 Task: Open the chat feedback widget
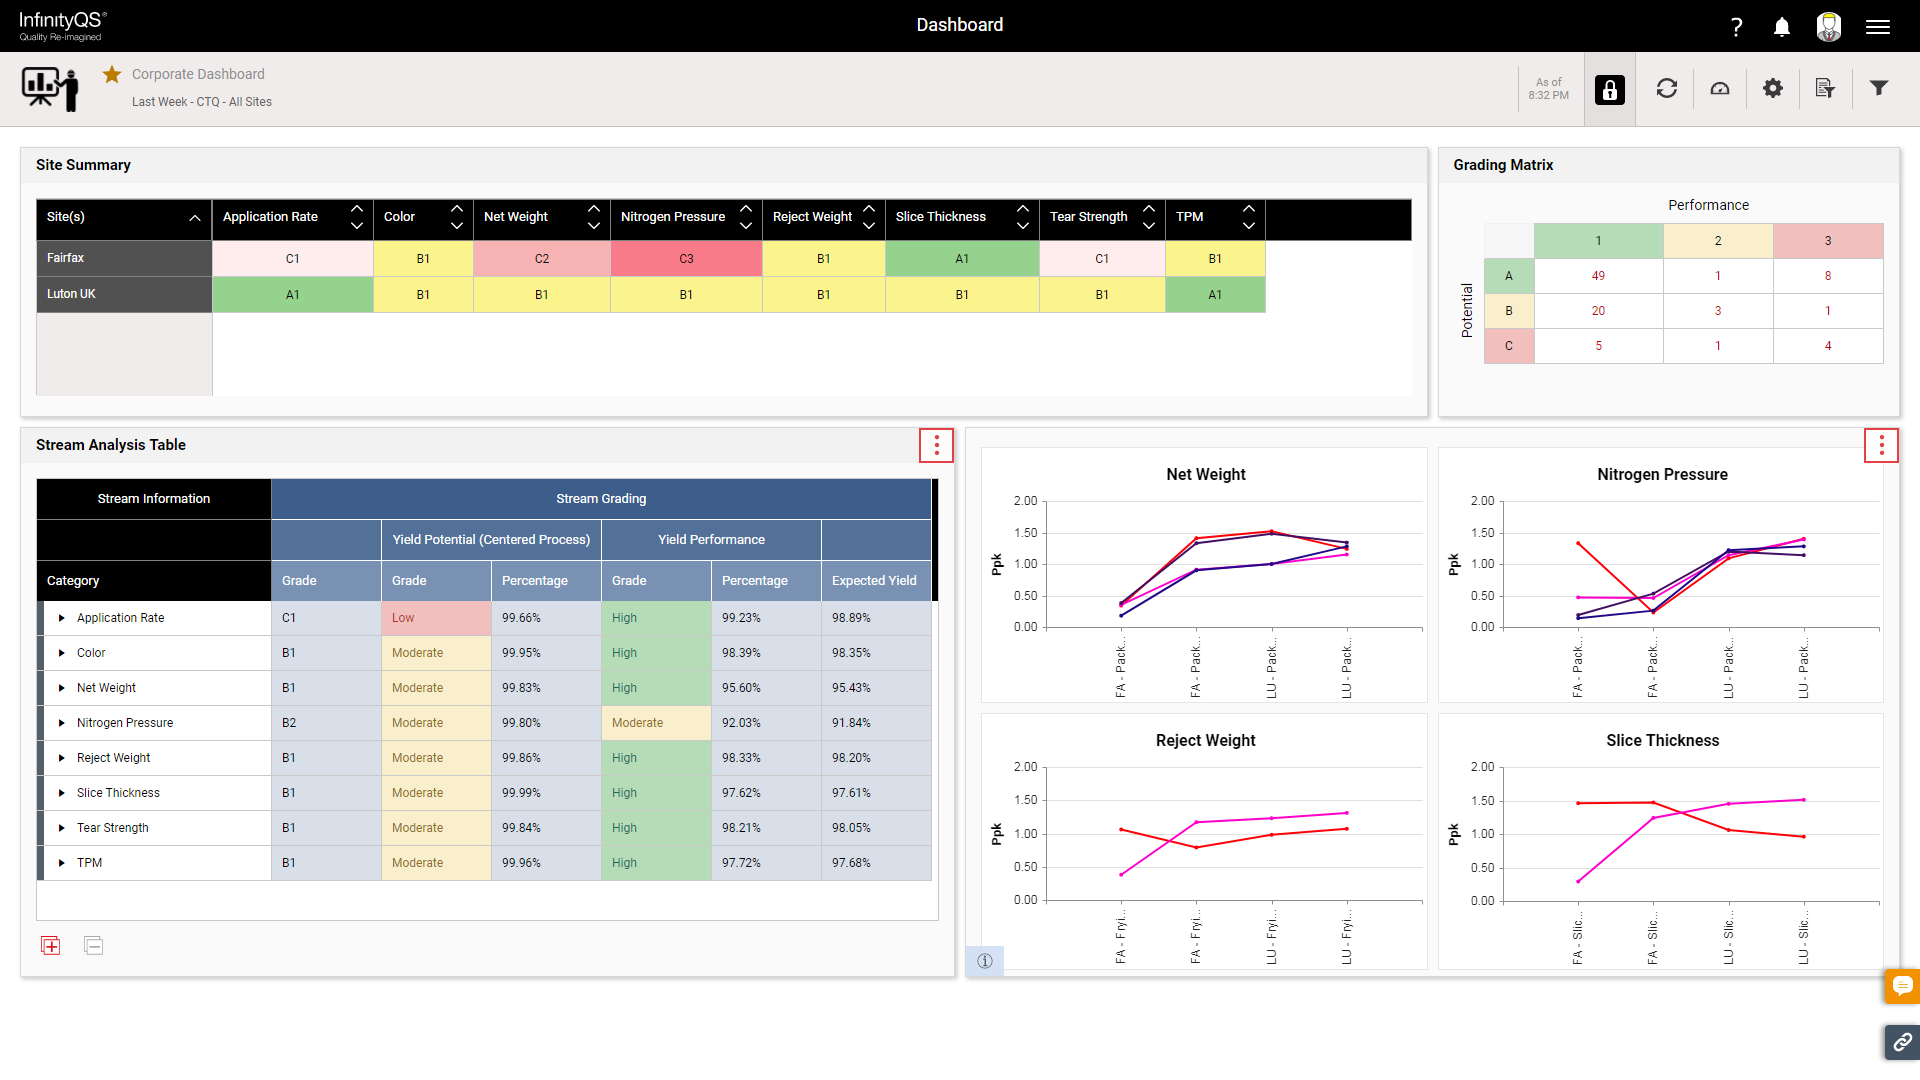click(x=1903, y=986)
